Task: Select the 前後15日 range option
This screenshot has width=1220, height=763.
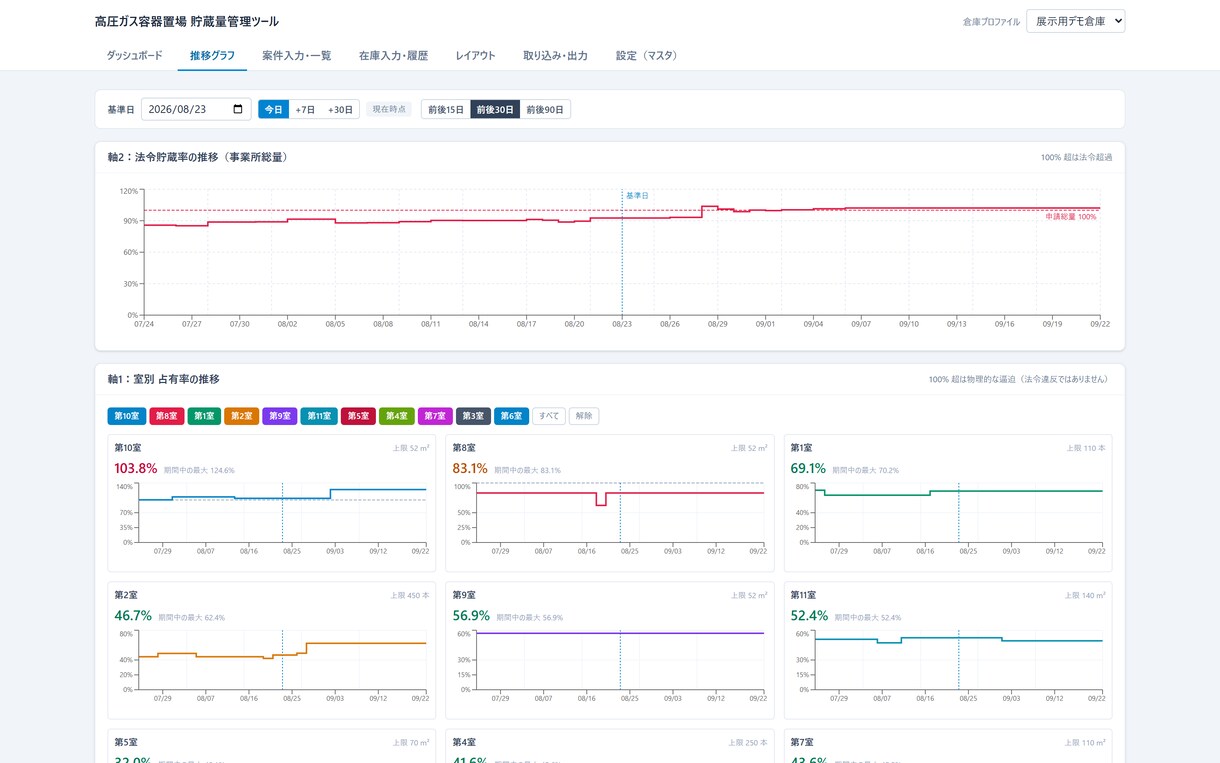Action: pos(446,110)
